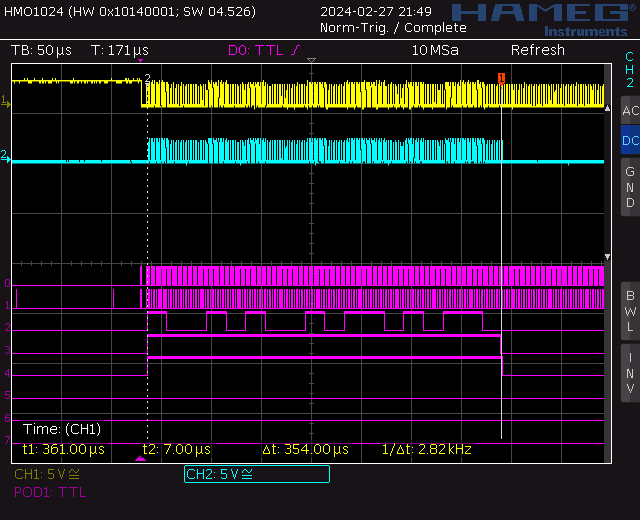Screen dimensions: 640x520
Task: Click the POD1: TTL logic pod label
Action: tap(50, 492)
